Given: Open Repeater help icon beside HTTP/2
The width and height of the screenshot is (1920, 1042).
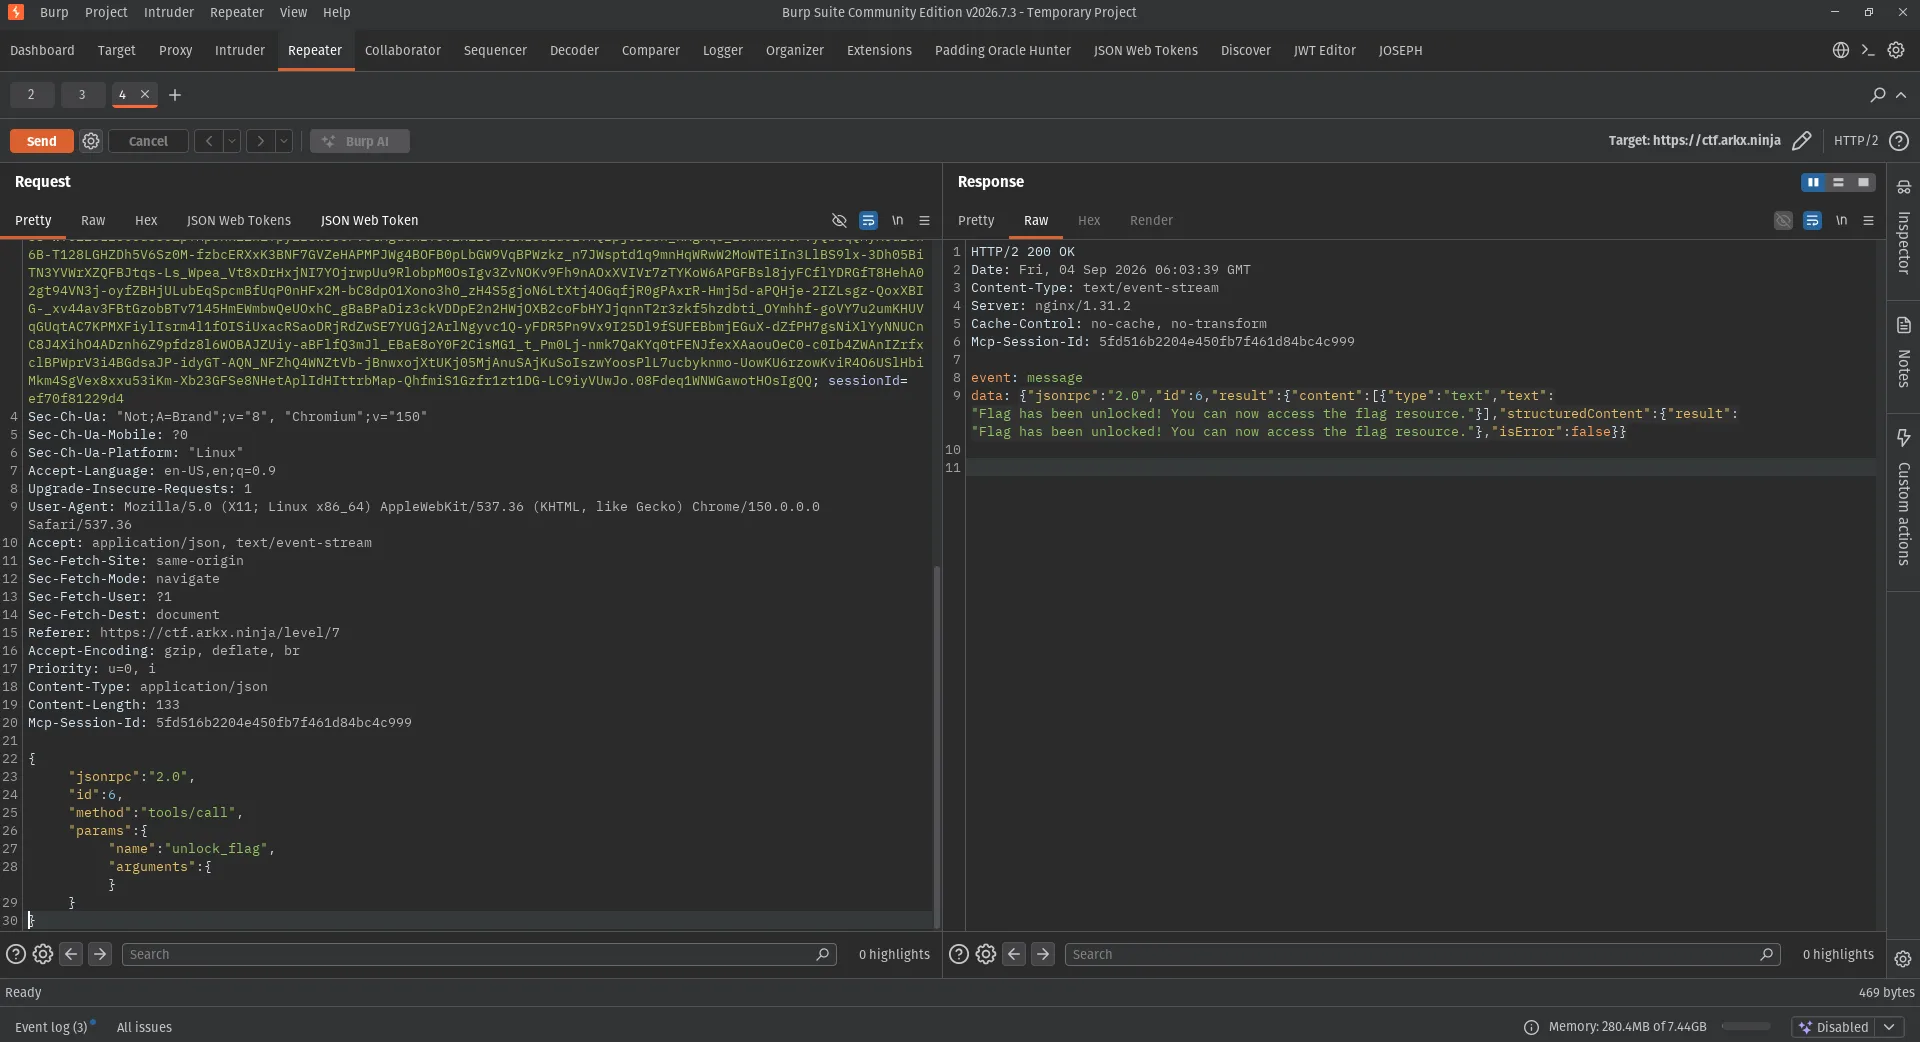Looking at the screenshot, I should [1899, 141].
